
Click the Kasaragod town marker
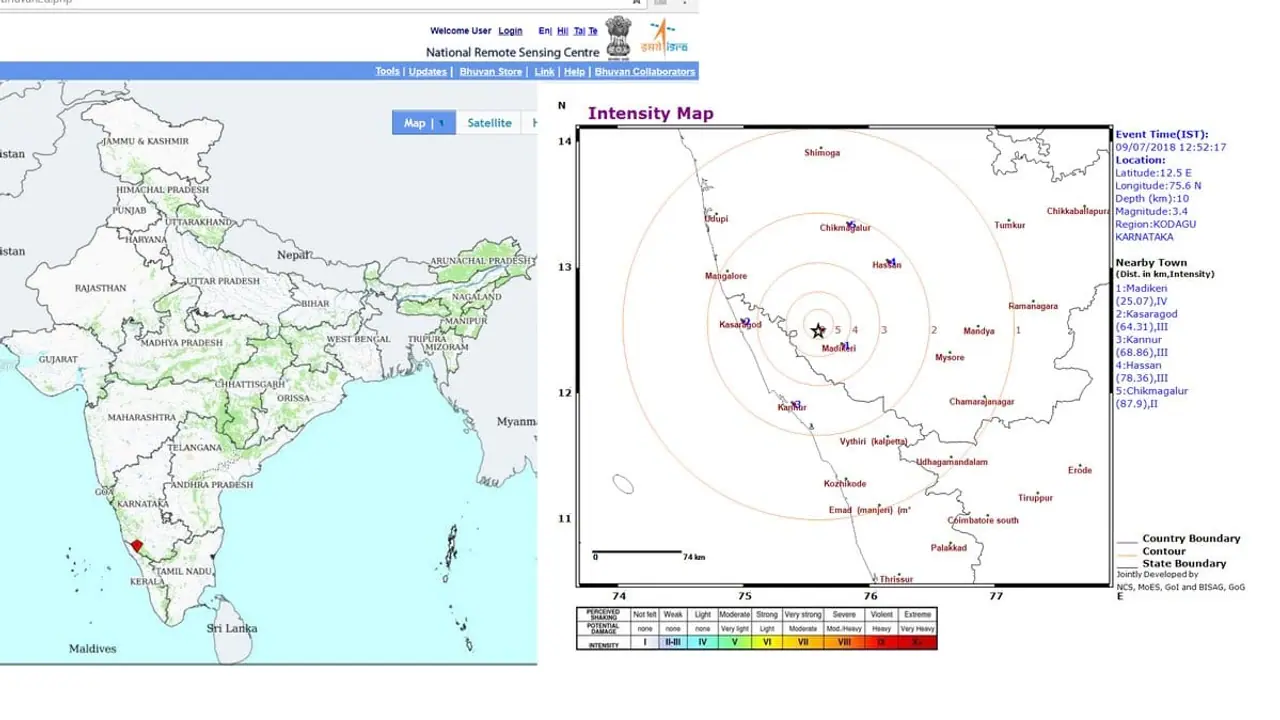[745, 321]
